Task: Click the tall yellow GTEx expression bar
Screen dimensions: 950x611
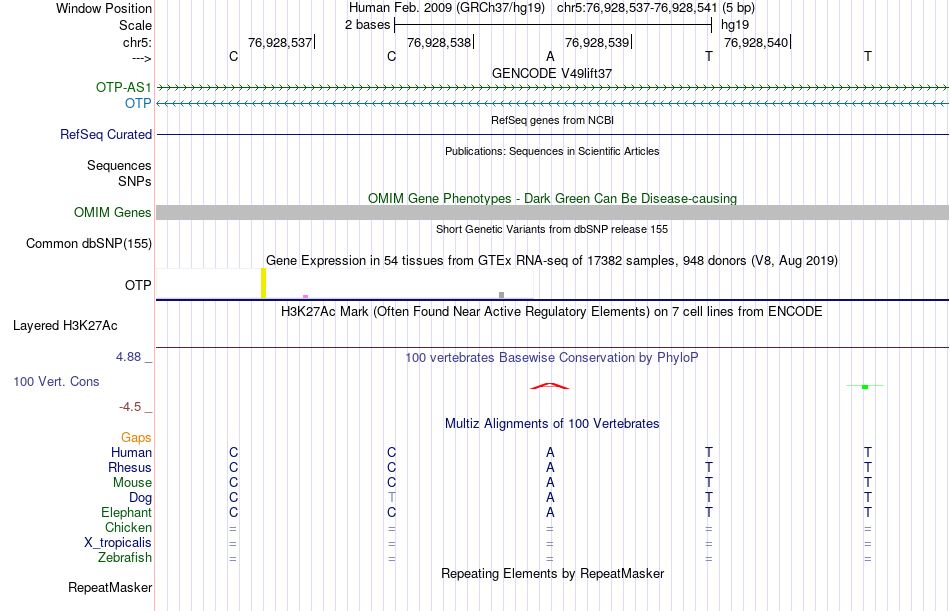Action: pyautogui.click(x=264, y=283)
